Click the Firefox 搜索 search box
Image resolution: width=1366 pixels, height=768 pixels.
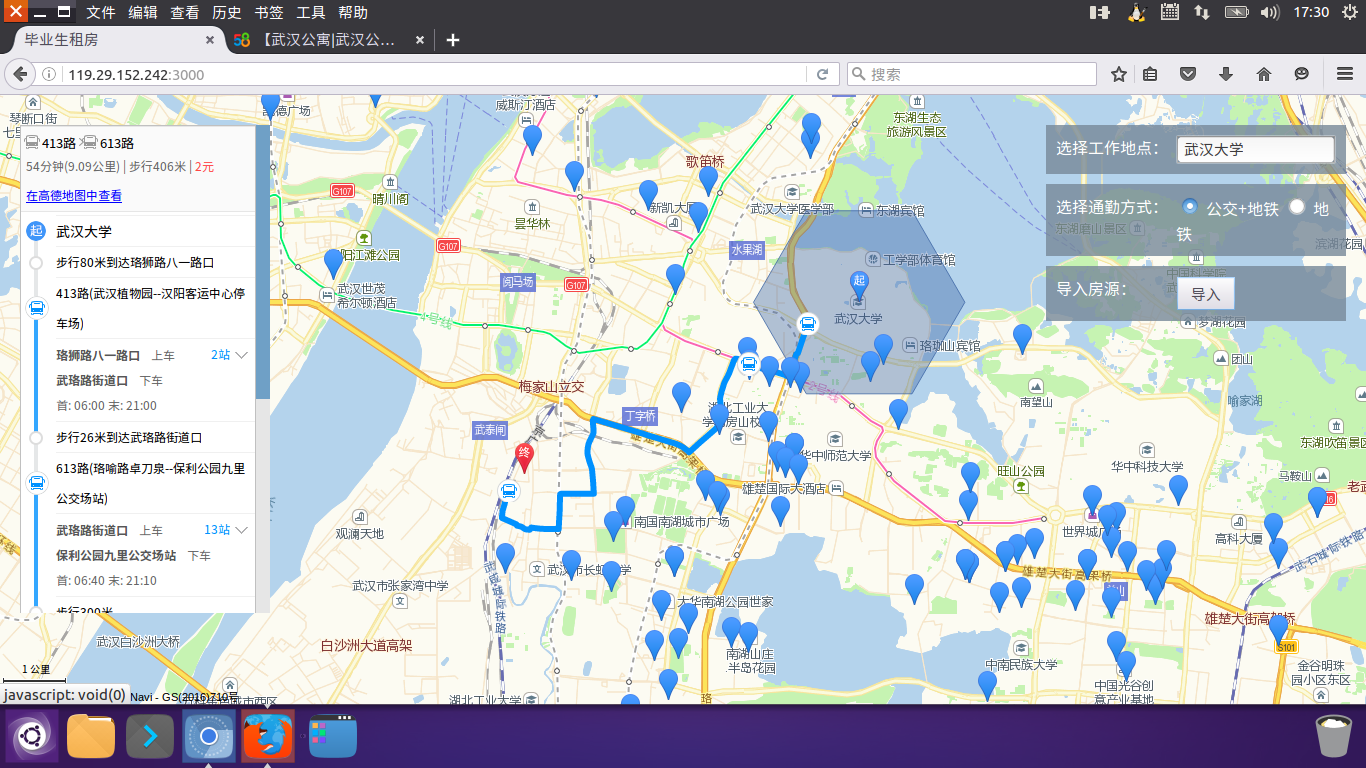pos(971,74)
